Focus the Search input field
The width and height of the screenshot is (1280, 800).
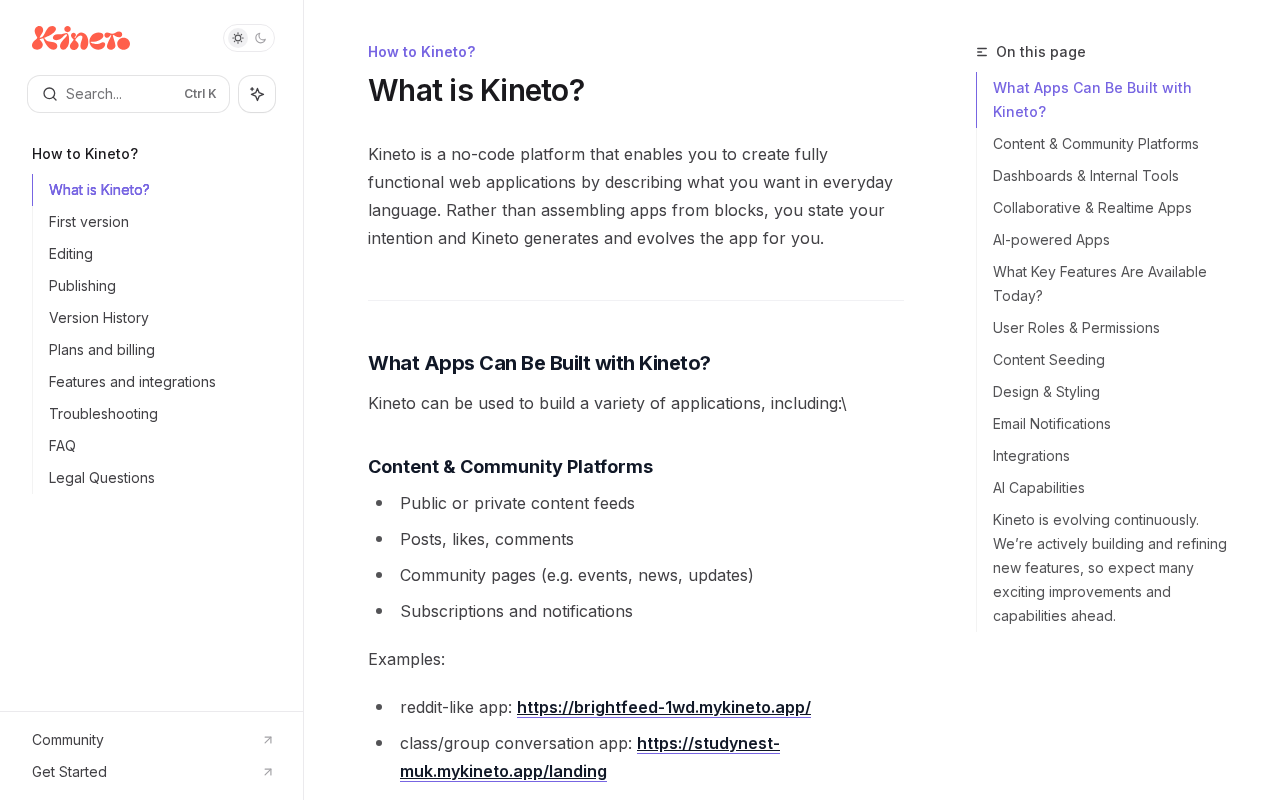pos(122,94)
